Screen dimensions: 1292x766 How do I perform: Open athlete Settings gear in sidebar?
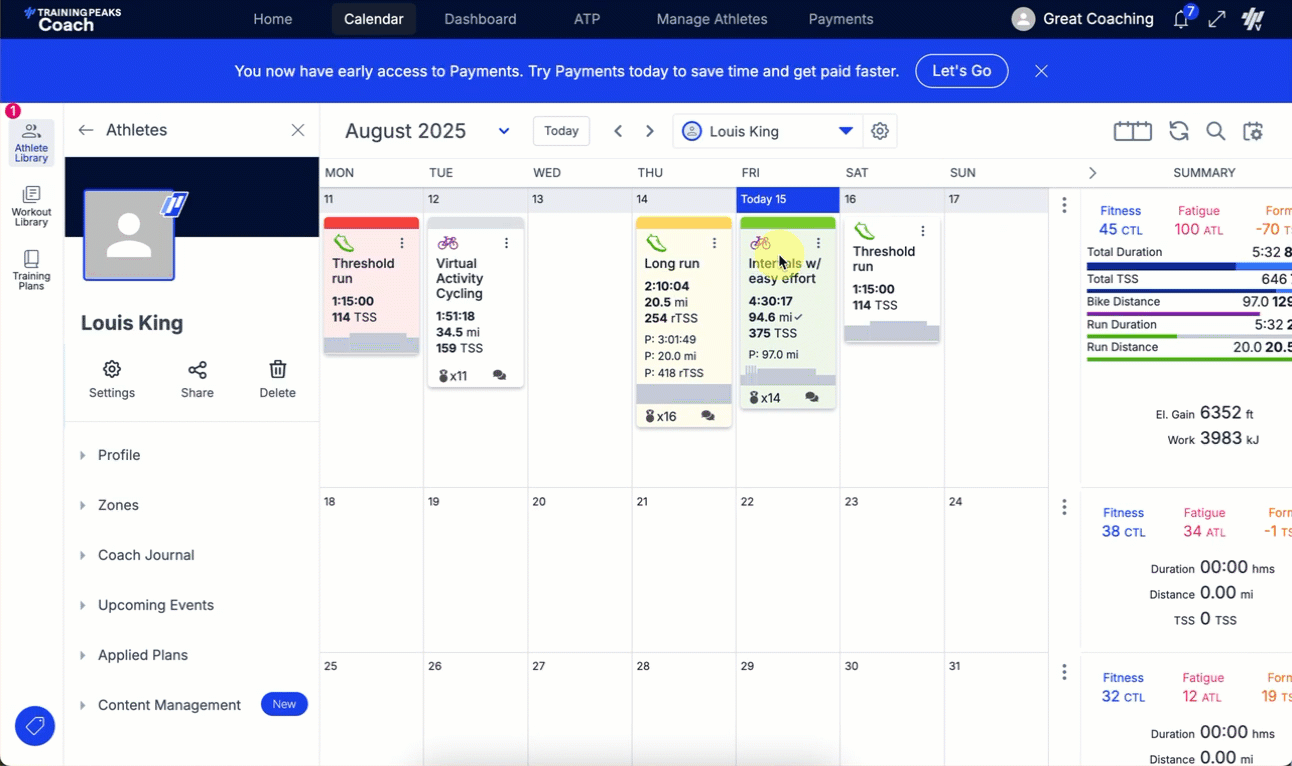point(112,379)
